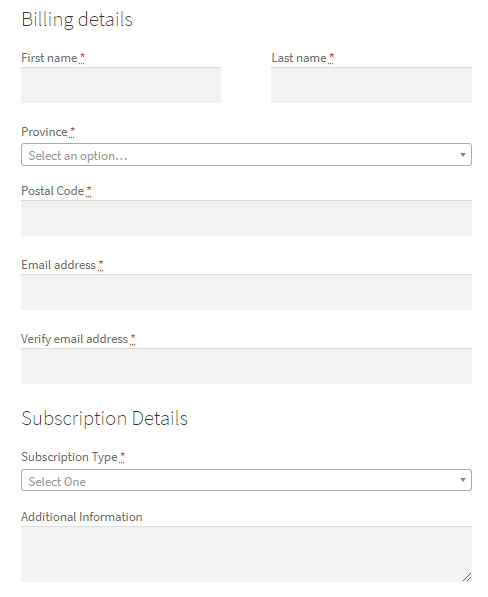Image resolution: width=488 pixels, height=597 pixels.
Task: Focus the Email address input field
Action: [x=246, y=292]
